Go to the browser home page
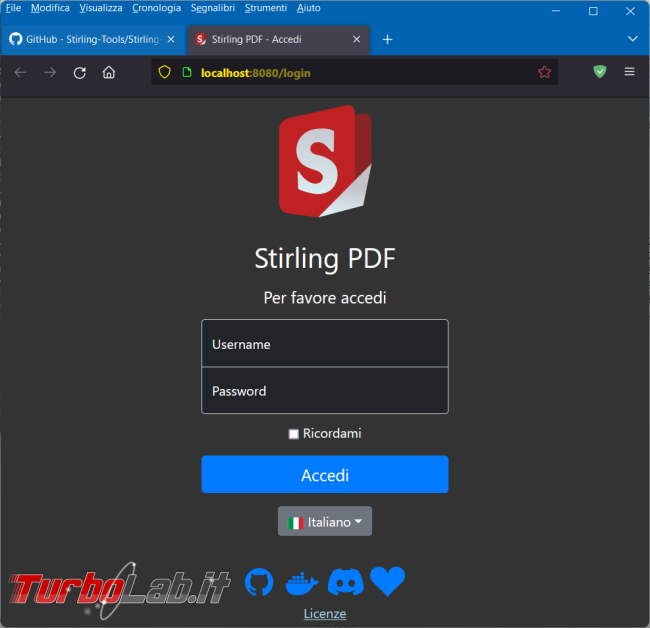Viewport: 650px width, 628px height. point(109,73)
